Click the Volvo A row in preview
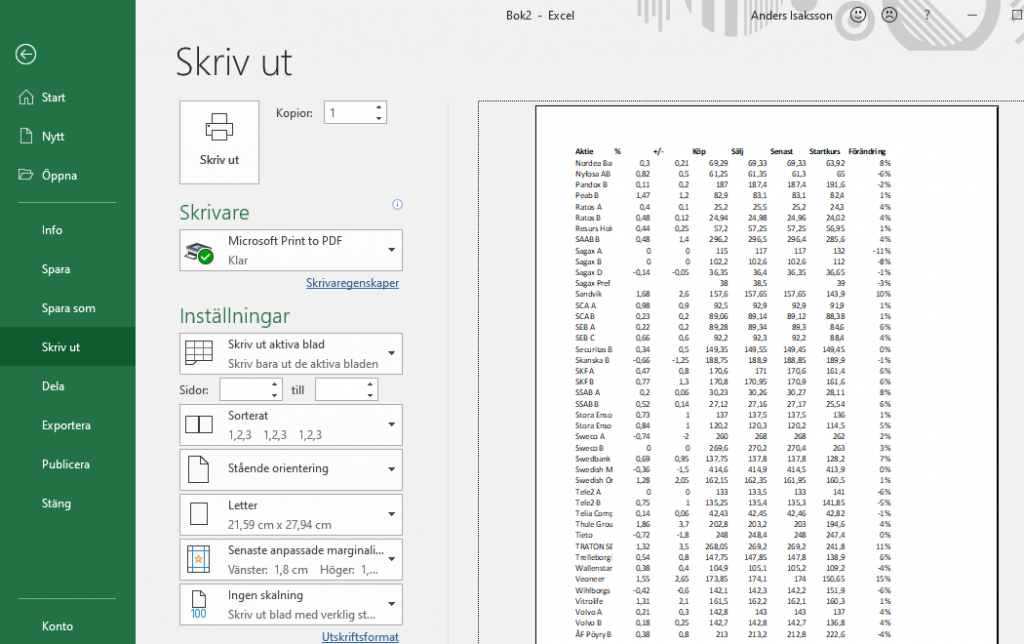The height and width of the screenshot is (644, 1024). coord(733,612)
